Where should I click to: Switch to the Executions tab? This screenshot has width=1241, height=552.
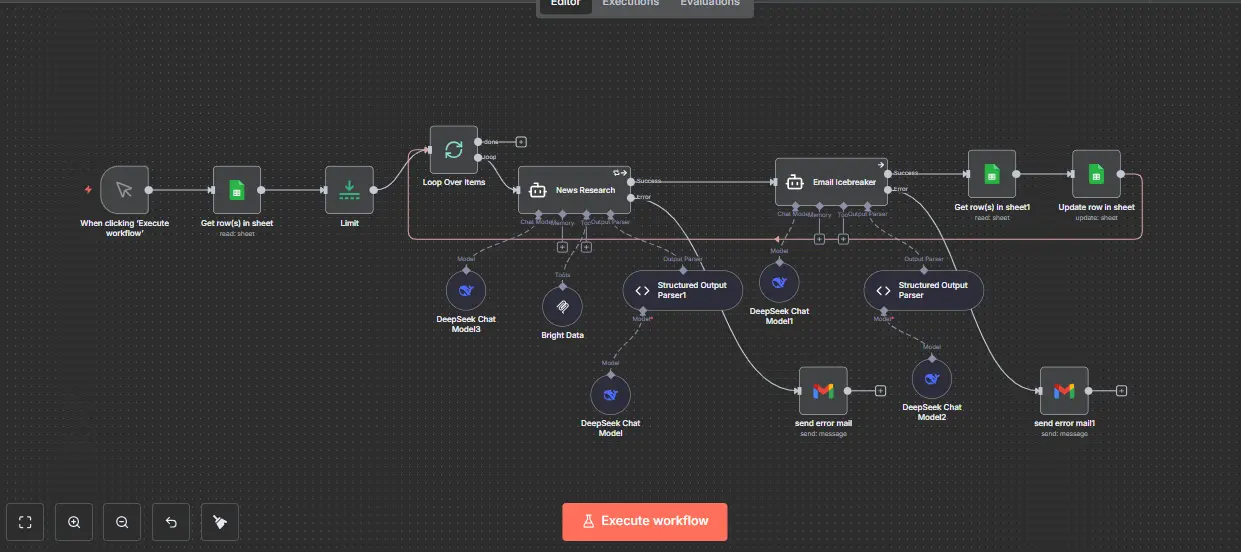coord(630,3)
